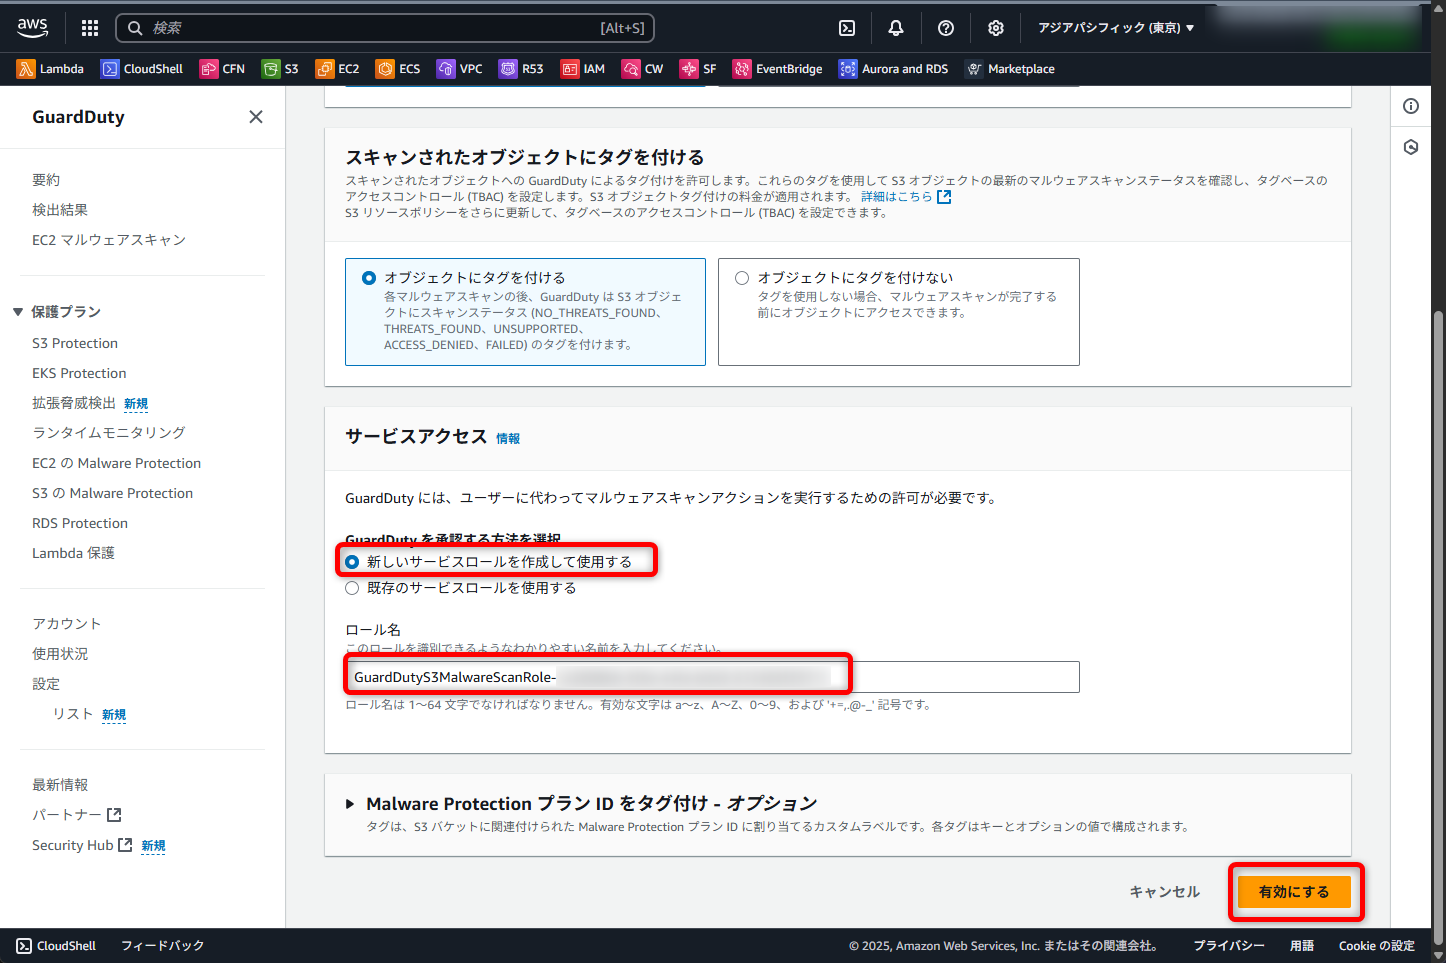Image resolution: width=1446 pixels, height=963 pixels.
Task: Click the role name input field
Action: point(950,677)
